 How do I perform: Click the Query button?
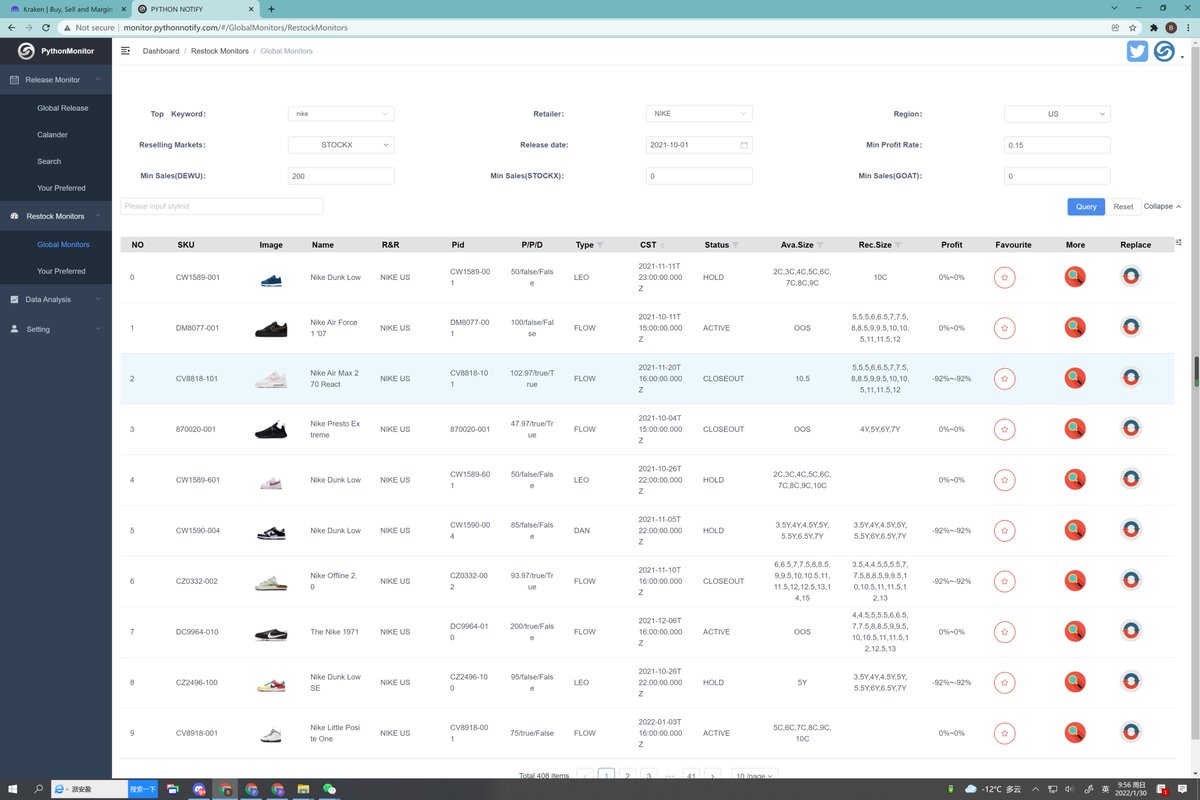tap(1086, 206)
